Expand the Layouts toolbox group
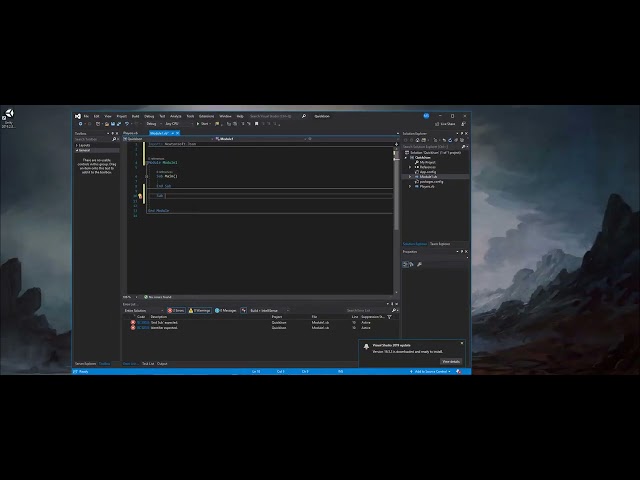Viewport: 640px width, 480px height. [x=76, y=145]
